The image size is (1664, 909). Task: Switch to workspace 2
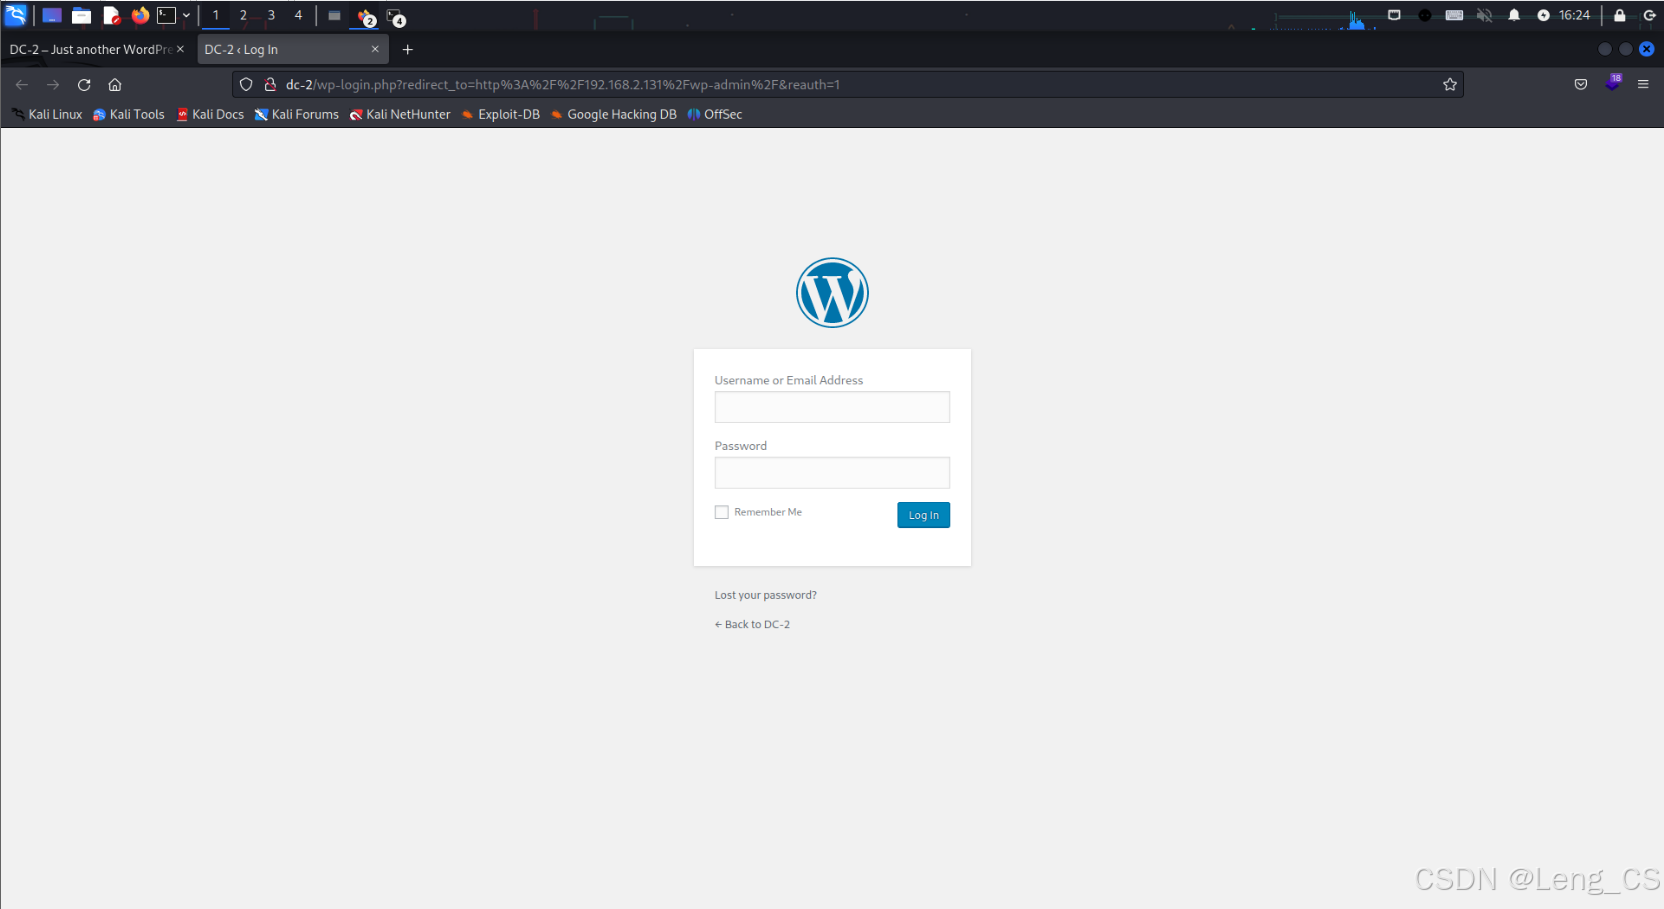coord(243,15)
